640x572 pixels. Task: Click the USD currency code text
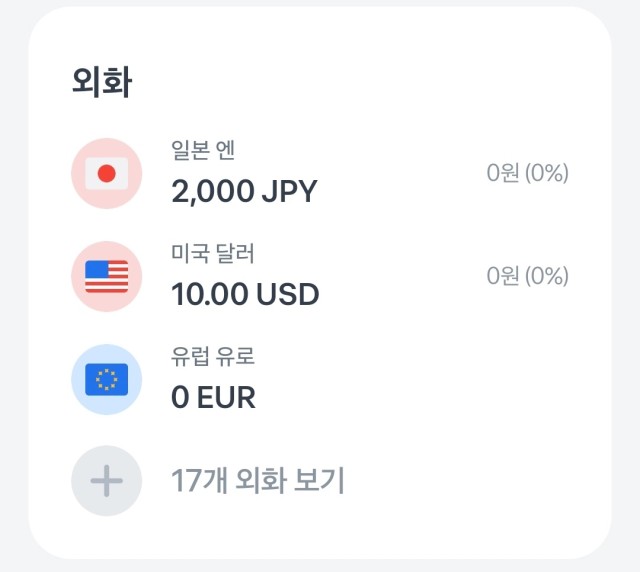click(288, 294)
